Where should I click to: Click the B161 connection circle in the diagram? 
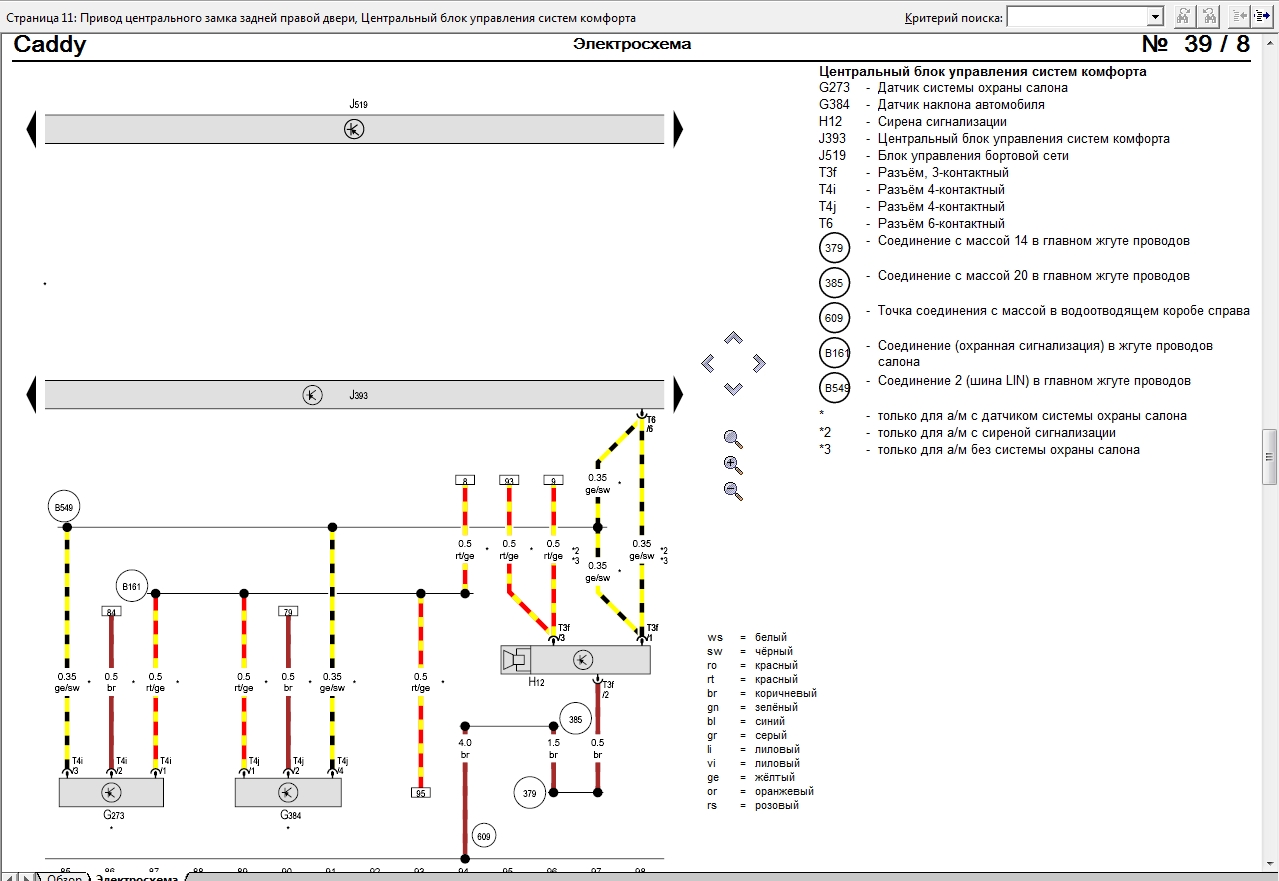(x=131, y=586)
